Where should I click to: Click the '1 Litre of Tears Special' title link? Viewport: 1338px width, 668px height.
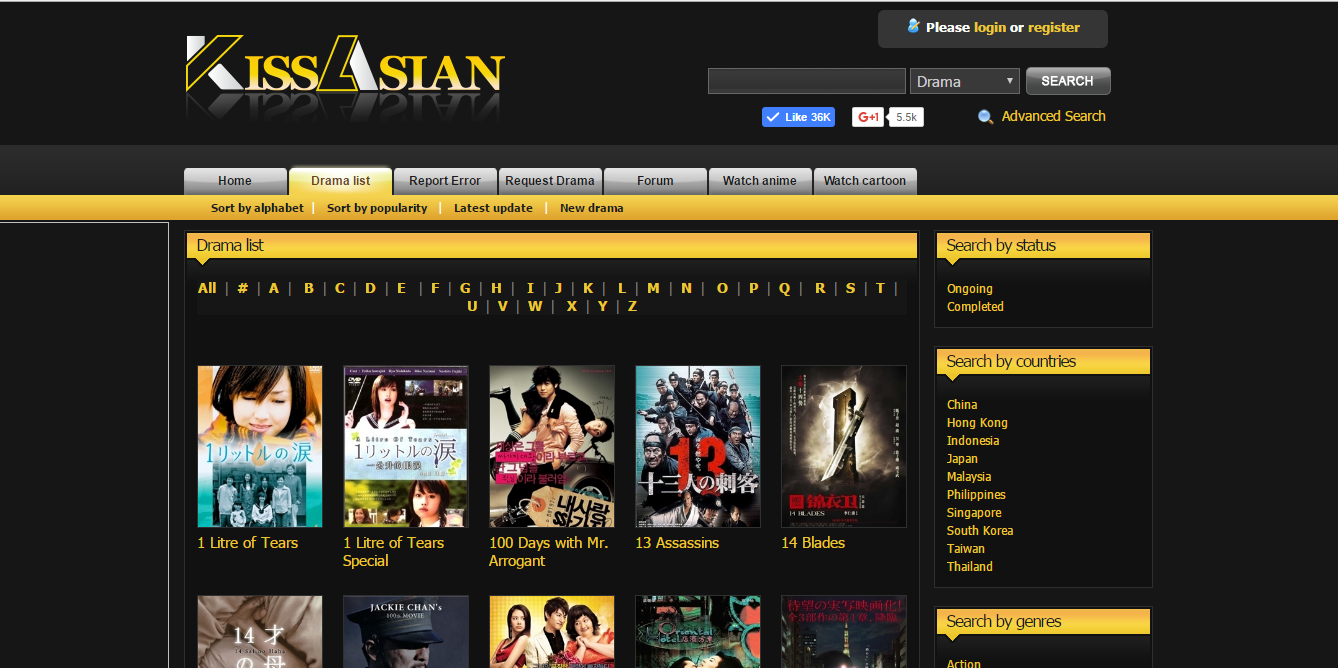tap(393, 552)
